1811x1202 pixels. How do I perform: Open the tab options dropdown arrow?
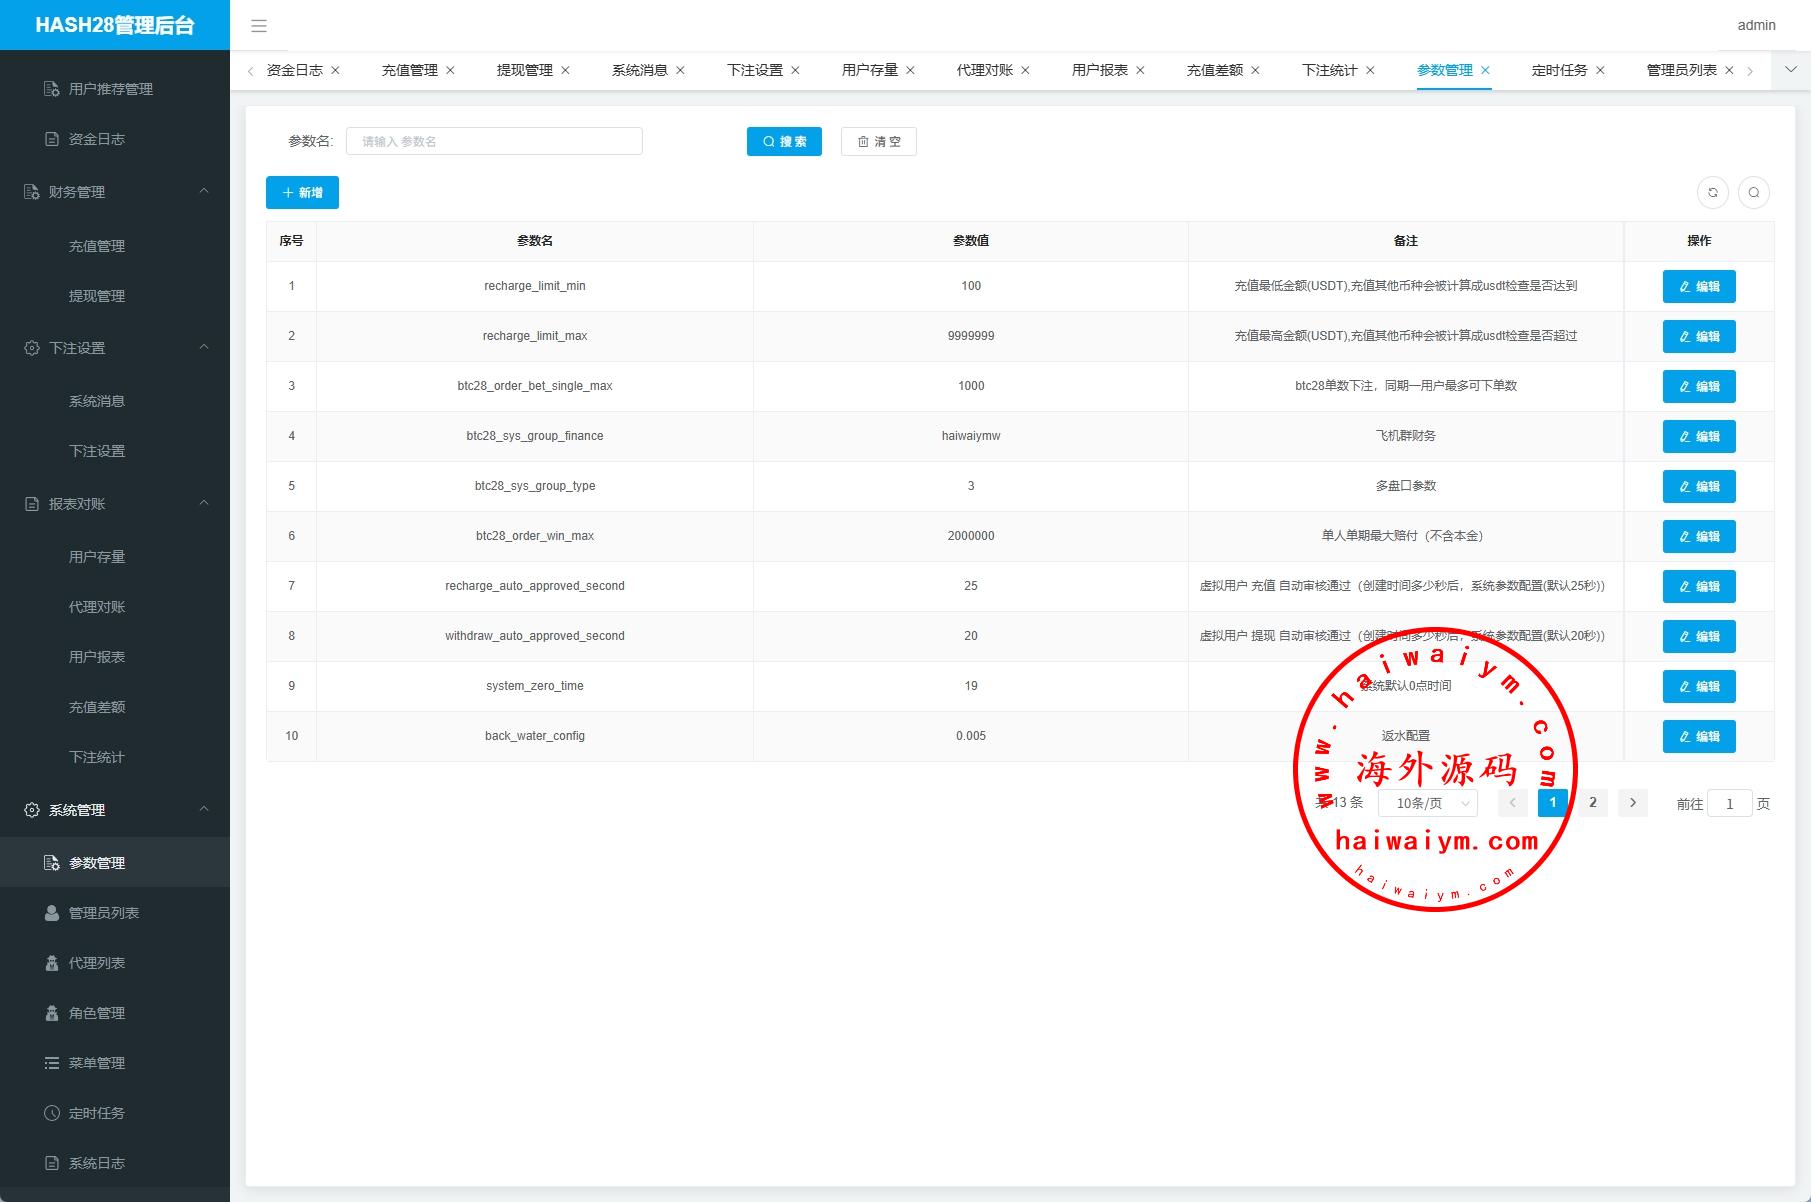[1790, 70]
